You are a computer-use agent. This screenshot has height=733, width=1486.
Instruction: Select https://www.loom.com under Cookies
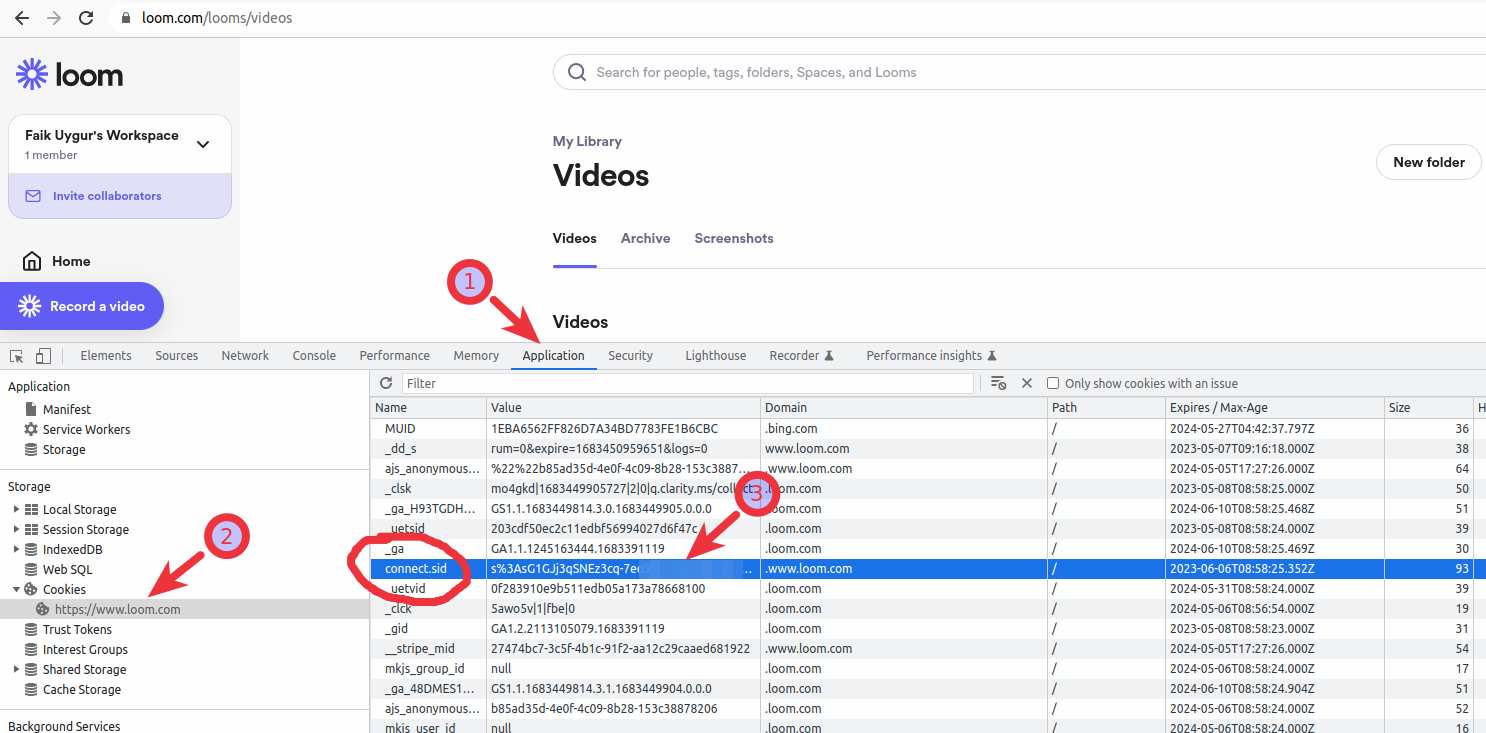click(118, 609)
